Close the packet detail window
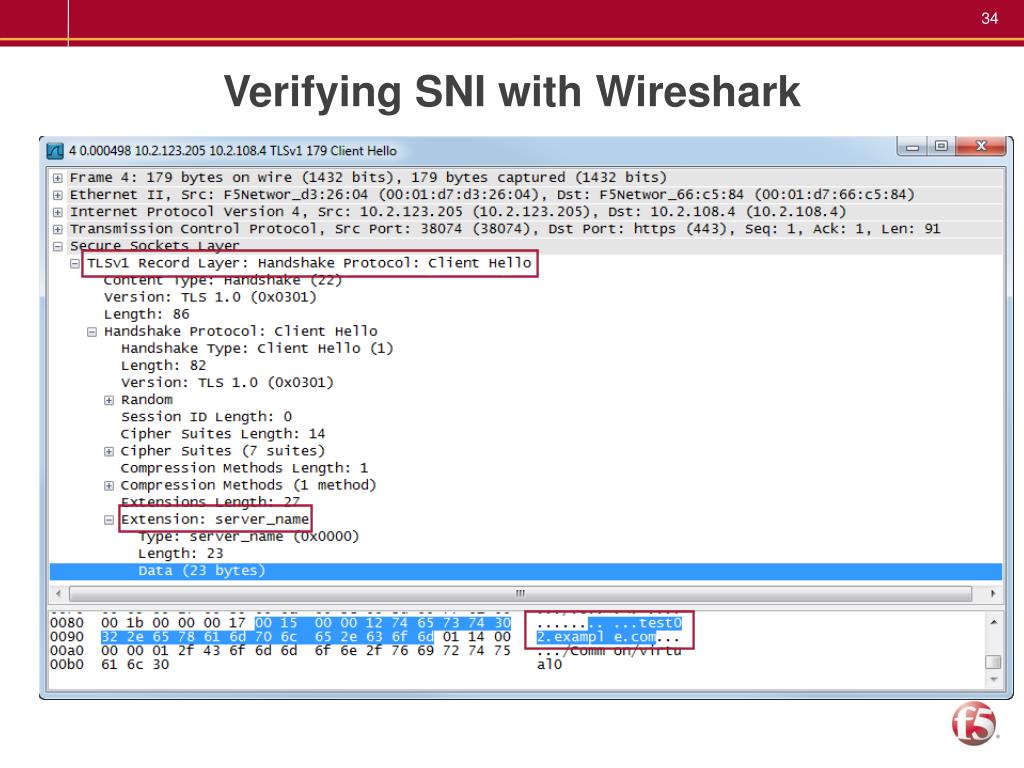1024x768 pixels. pyautogui.click(x=980, y=146)
